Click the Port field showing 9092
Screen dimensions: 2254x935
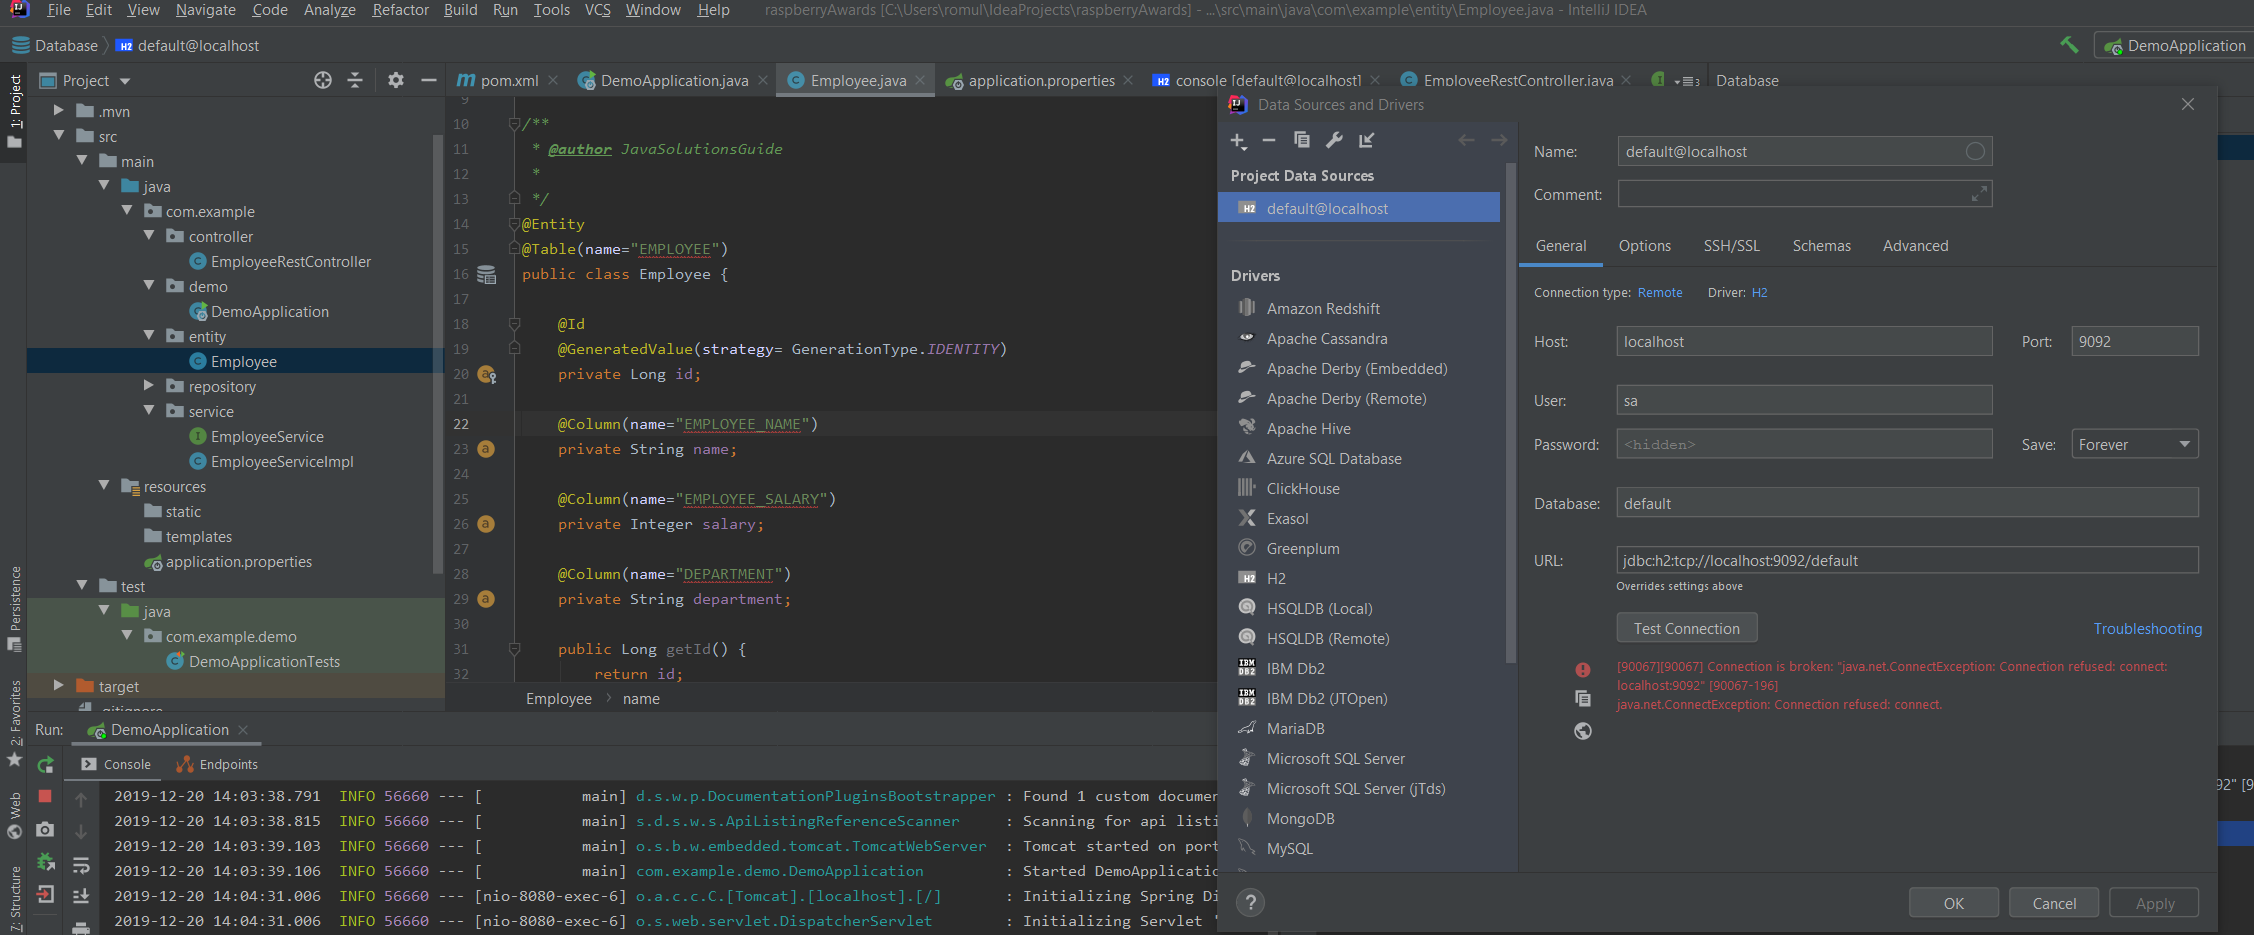(2134, 341)
